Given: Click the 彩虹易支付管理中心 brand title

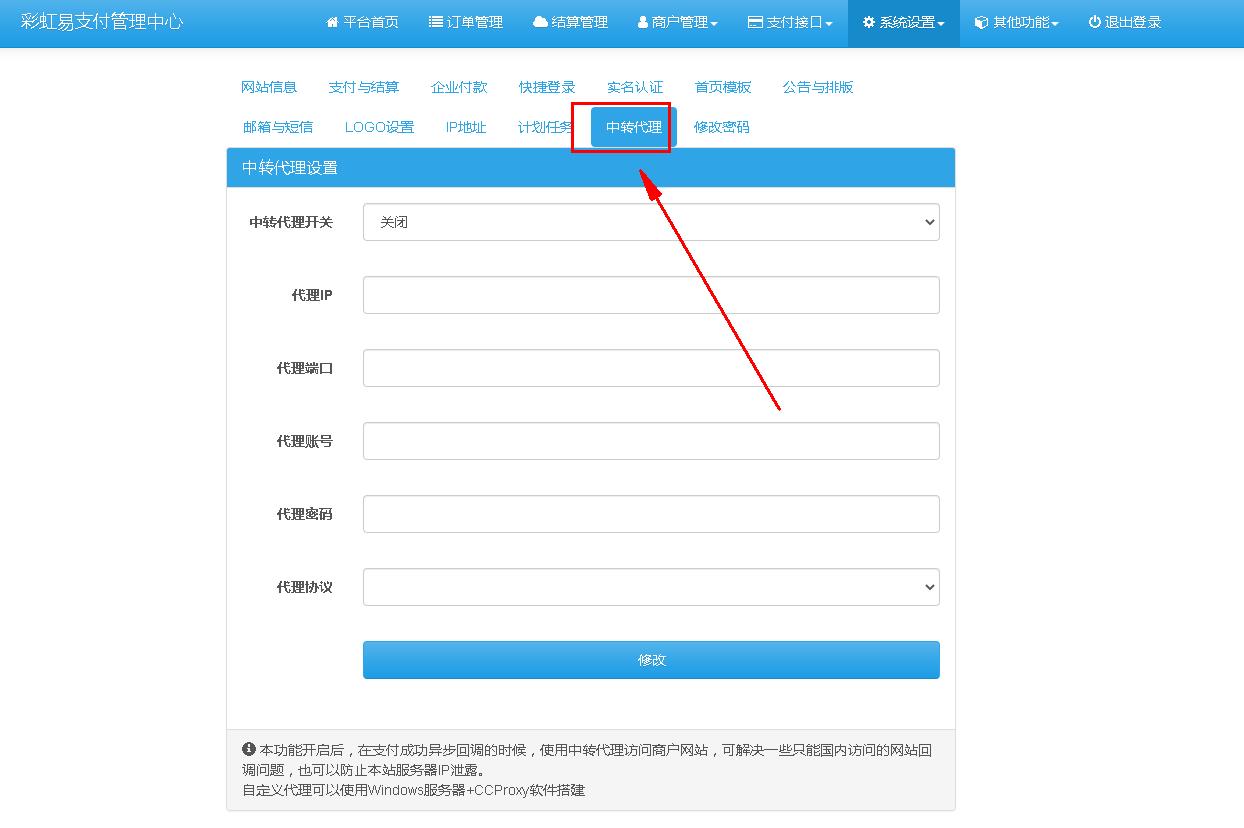Looking at the screenshot, I should click(102, 22).
